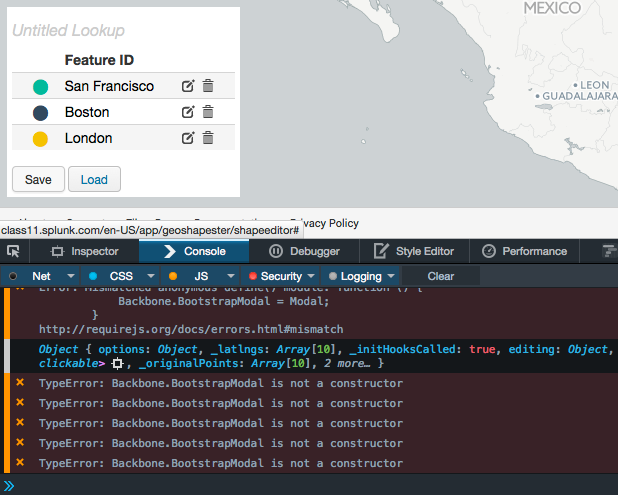Image resolution: width=618 pixels, height=495 pixels.
Task: Edit the San Francisco feature
Action: click(x=187, y=87)
